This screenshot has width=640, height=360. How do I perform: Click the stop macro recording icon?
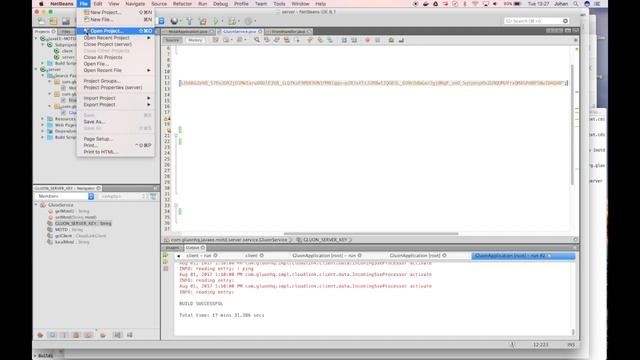point(378,40)
